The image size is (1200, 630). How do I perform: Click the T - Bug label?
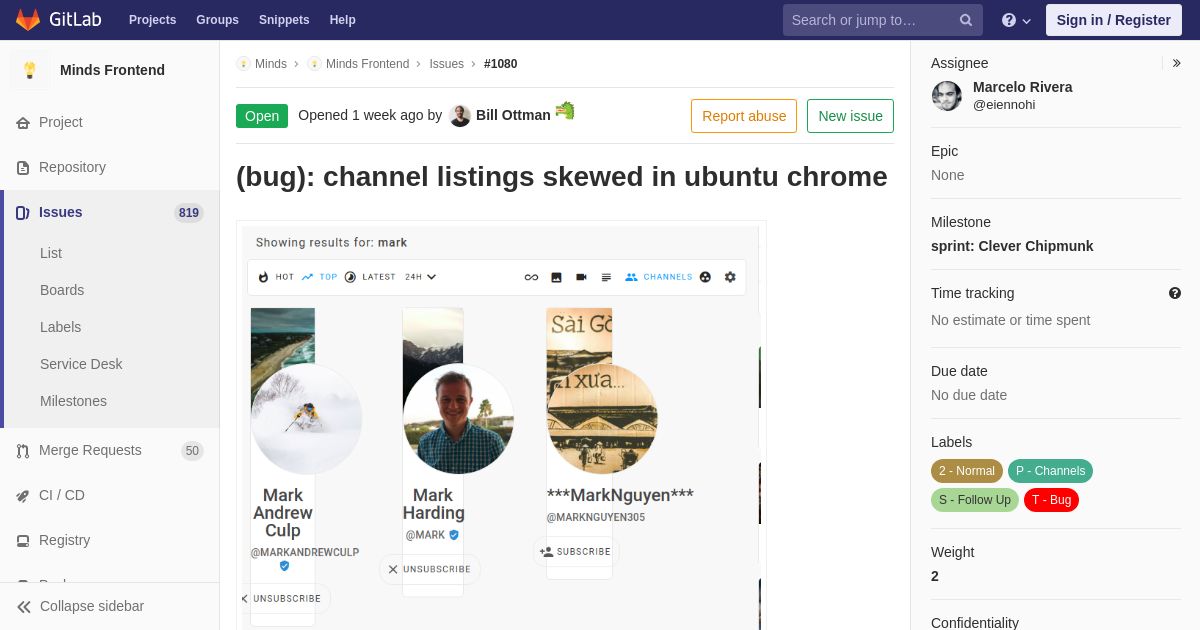point(1051,500)
